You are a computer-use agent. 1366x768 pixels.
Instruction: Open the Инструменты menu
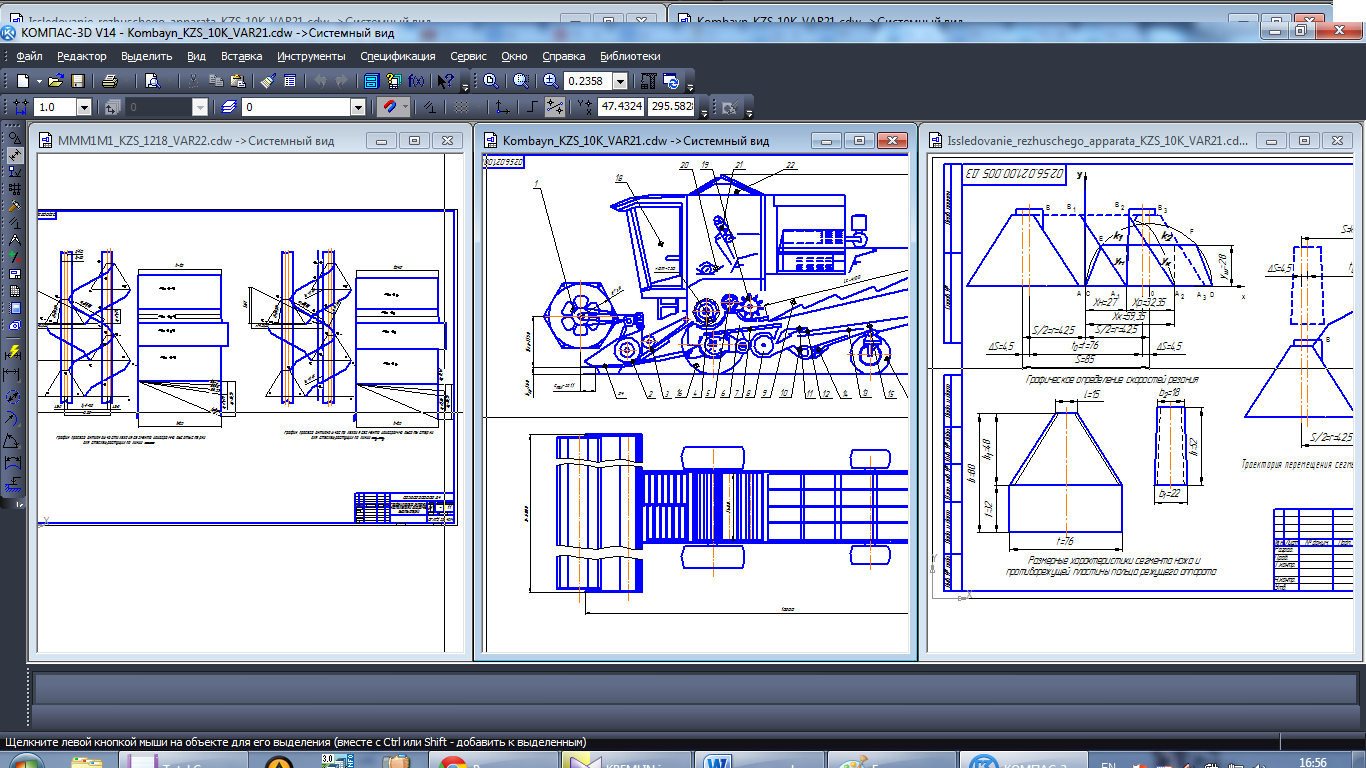coord(311,56)
